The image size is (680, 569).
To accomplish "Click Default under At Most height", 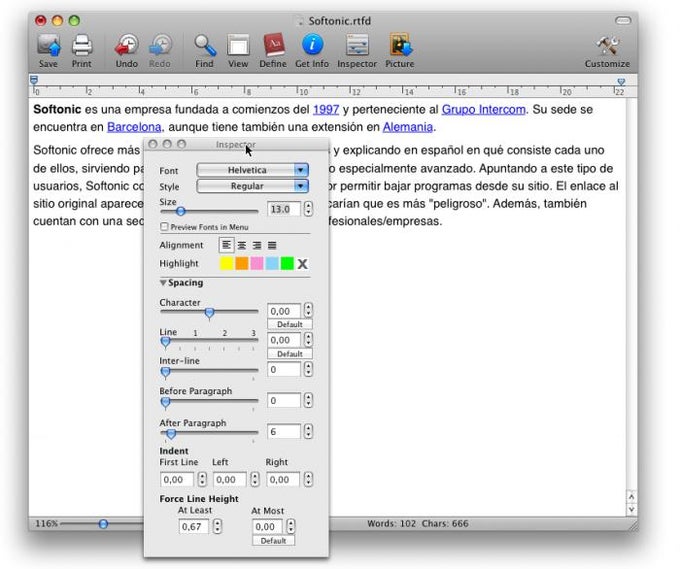I will click(273, 541).
